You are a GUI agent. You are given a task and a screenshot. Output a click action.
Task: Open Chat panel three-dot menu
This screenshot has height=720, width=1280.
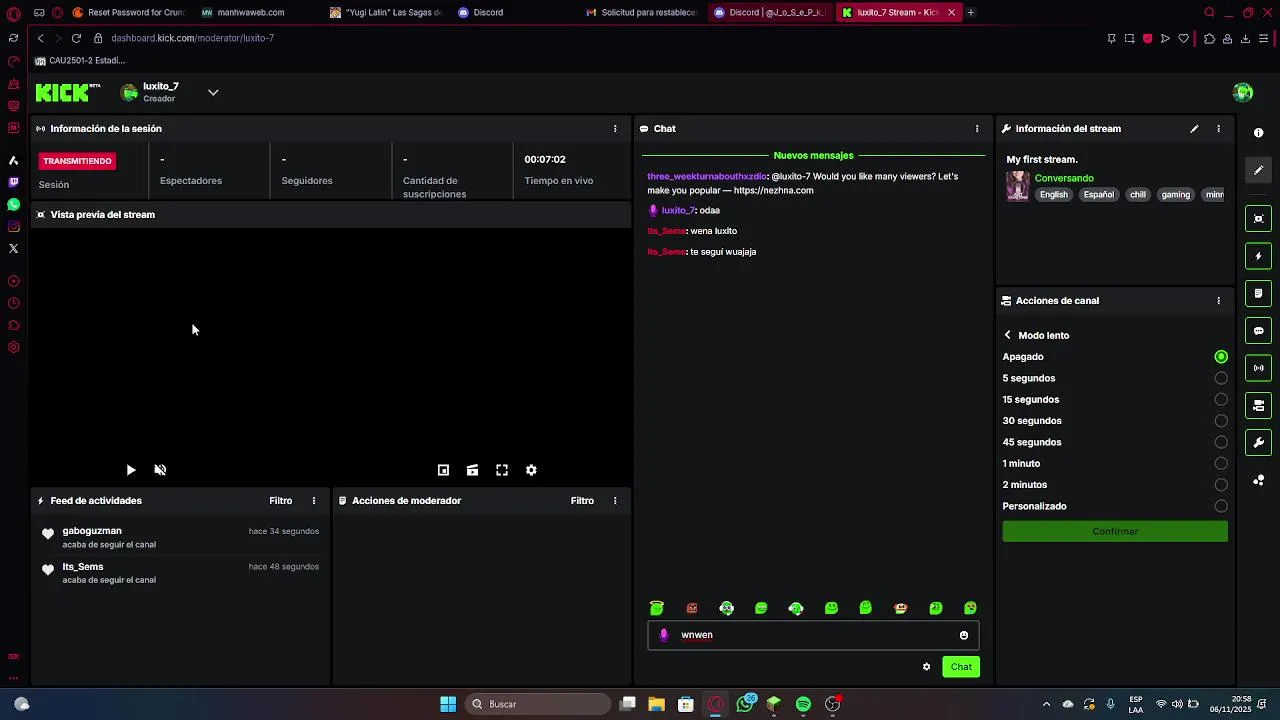pyautogui.click(x=977, y=129)
